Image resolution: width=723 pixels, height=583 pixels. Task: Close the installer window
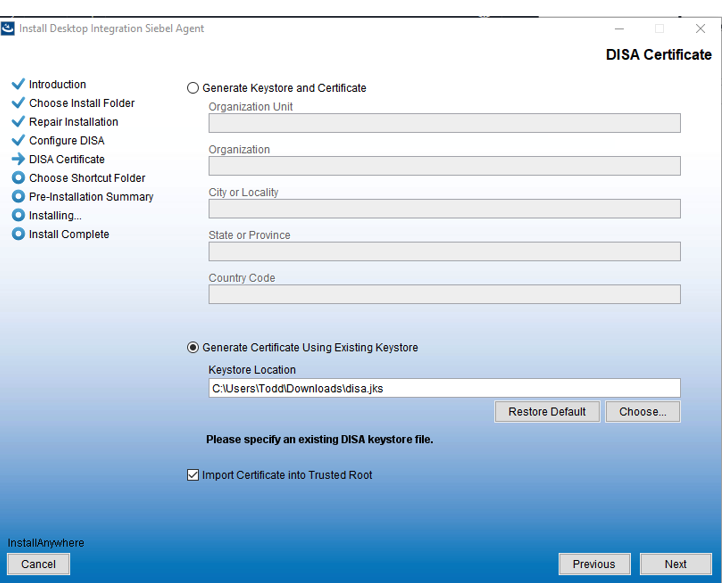click(700, 29)
